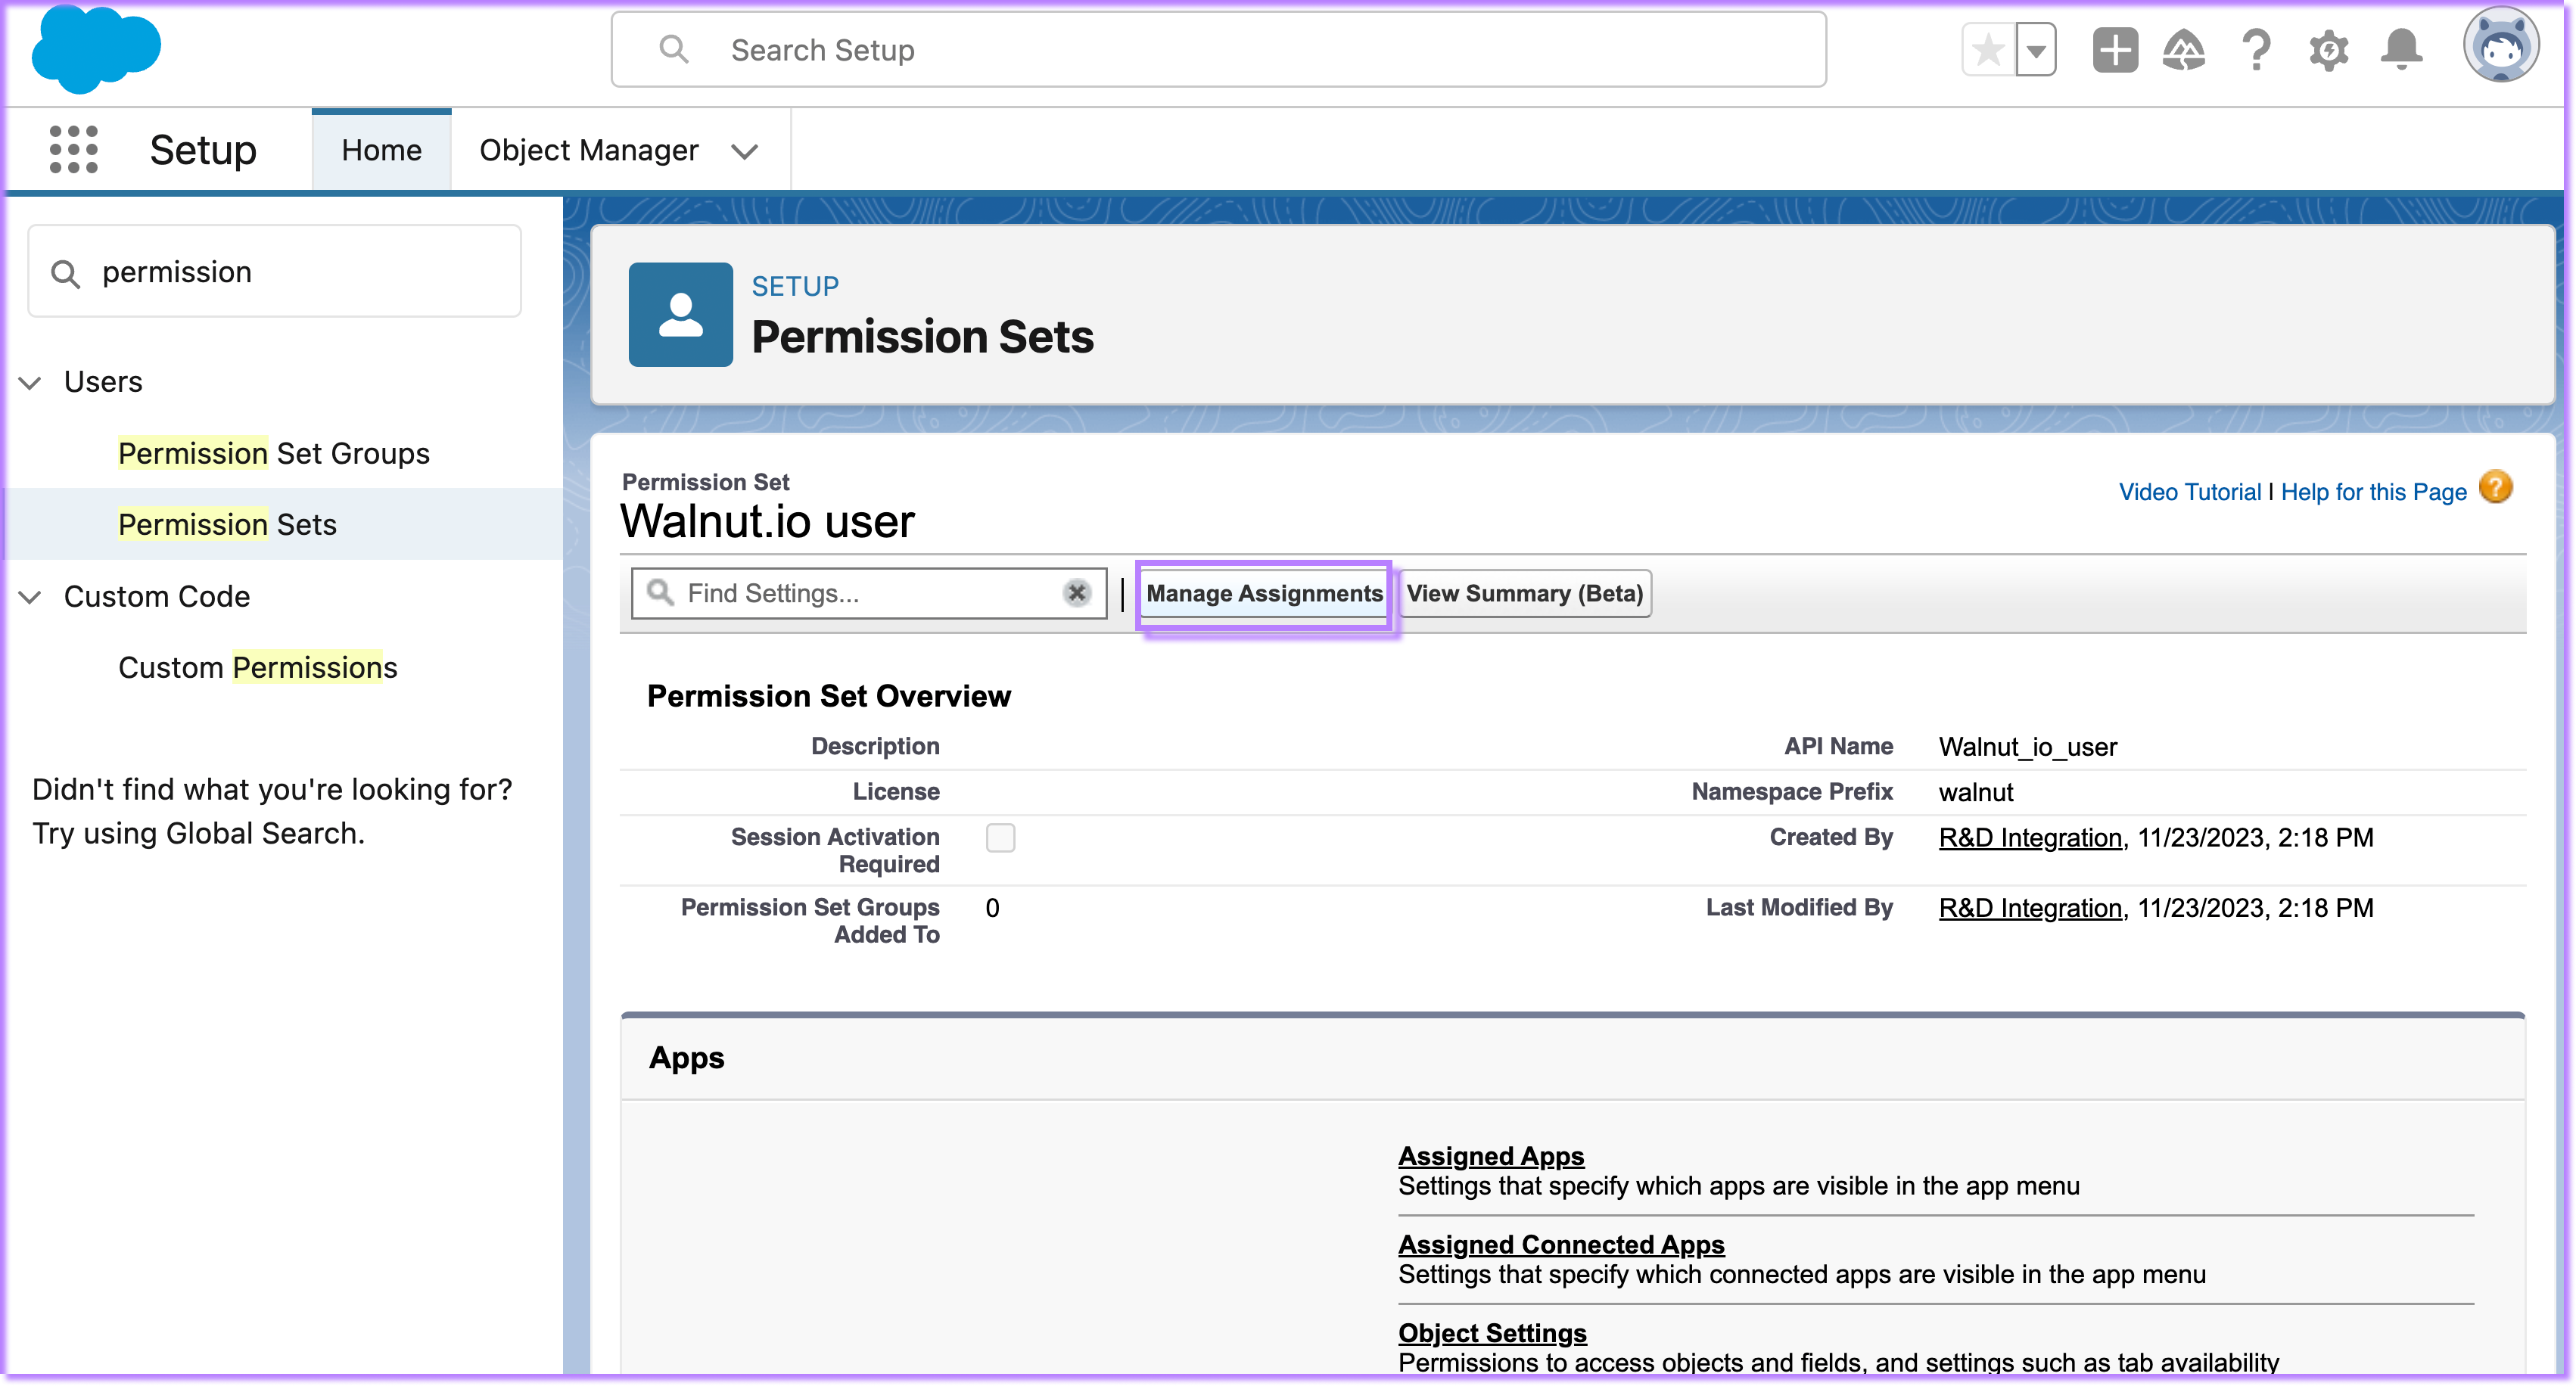Image resolution: width=2576 pixels, height=1386 pixels.
Task: Switch to the Home tab
Action: 381,150
